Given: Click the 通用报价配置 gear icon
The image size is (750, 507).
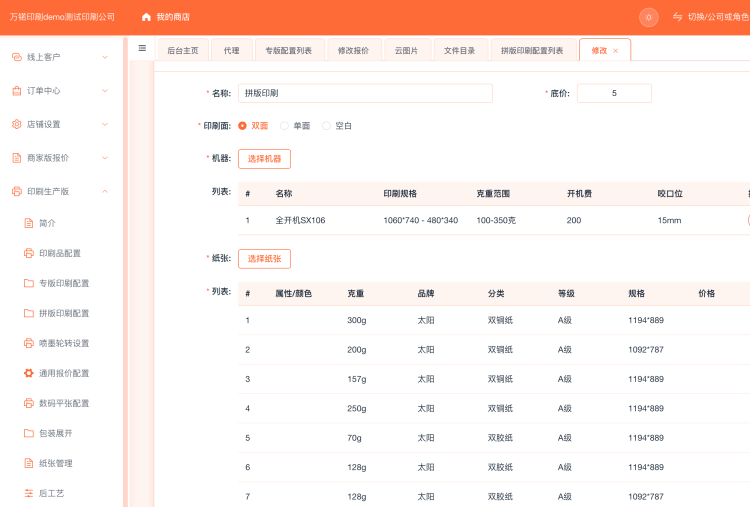Looking at the screenshot, I should [29, 373].
